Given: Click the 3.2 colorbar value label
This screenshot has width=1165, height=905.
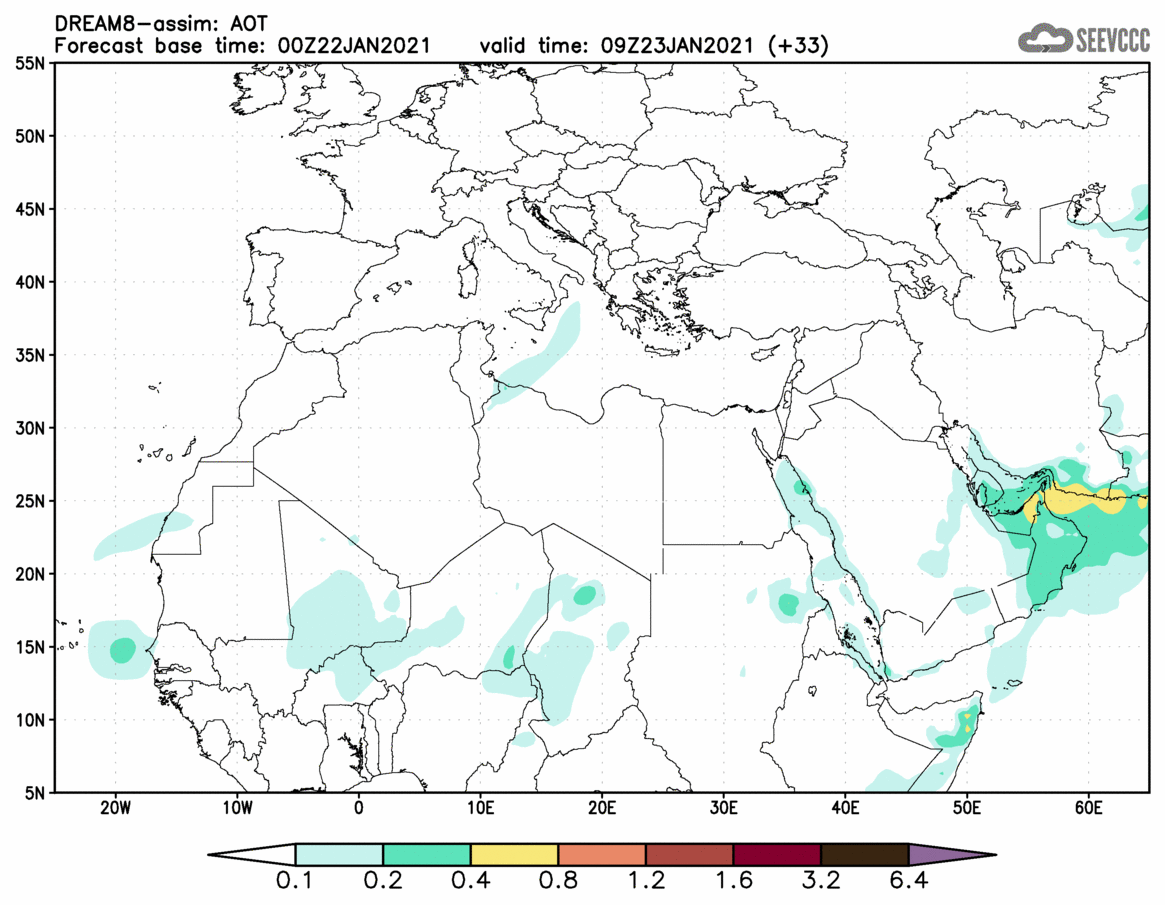Looking at the screenshot, I should (821, 881).
